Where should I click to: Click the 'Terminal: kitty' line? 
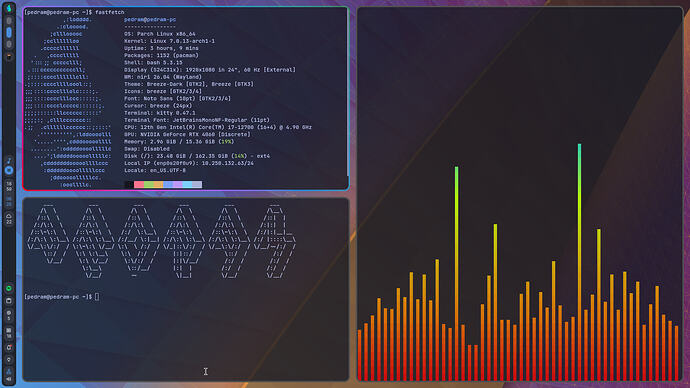coord(160,113)
